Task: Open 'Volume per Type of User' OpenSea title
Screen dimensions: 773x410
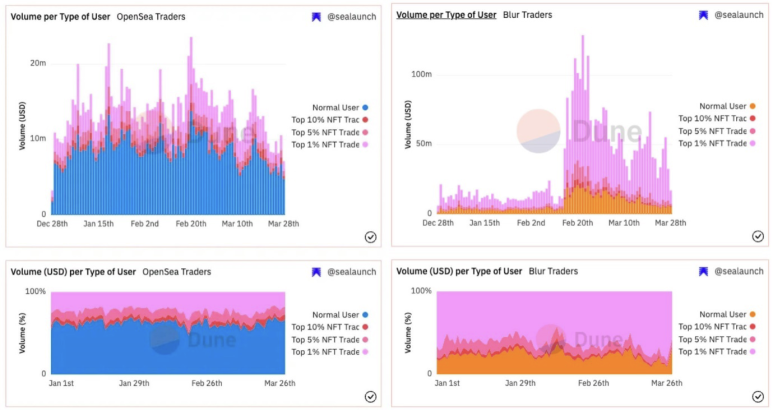Action: (x=60, y=17)
